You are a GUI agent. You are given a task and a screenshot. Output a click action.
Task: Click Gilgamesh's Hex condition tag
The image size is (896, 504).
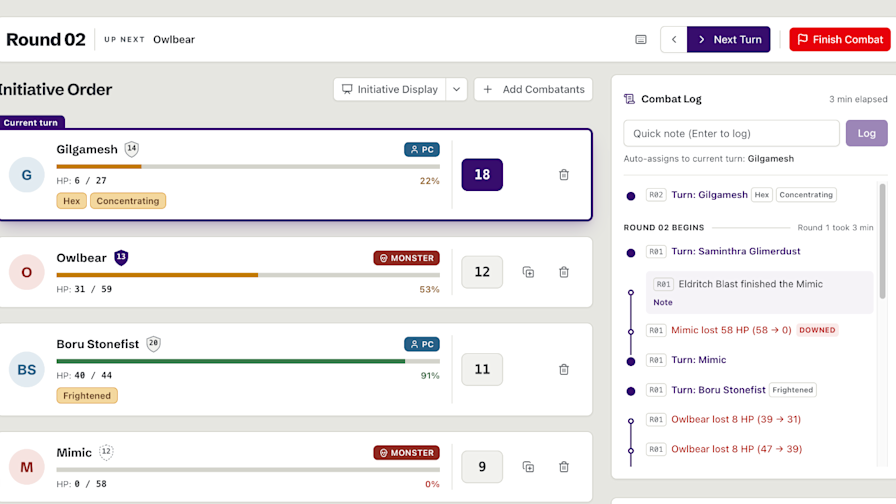pos(71,201)
